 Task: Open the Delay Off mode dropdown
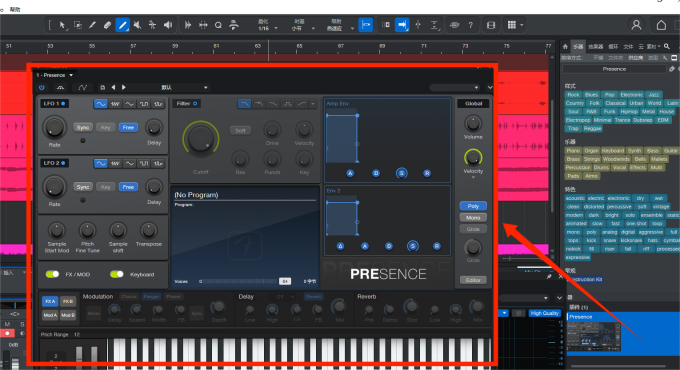click(x=284, y=297)
